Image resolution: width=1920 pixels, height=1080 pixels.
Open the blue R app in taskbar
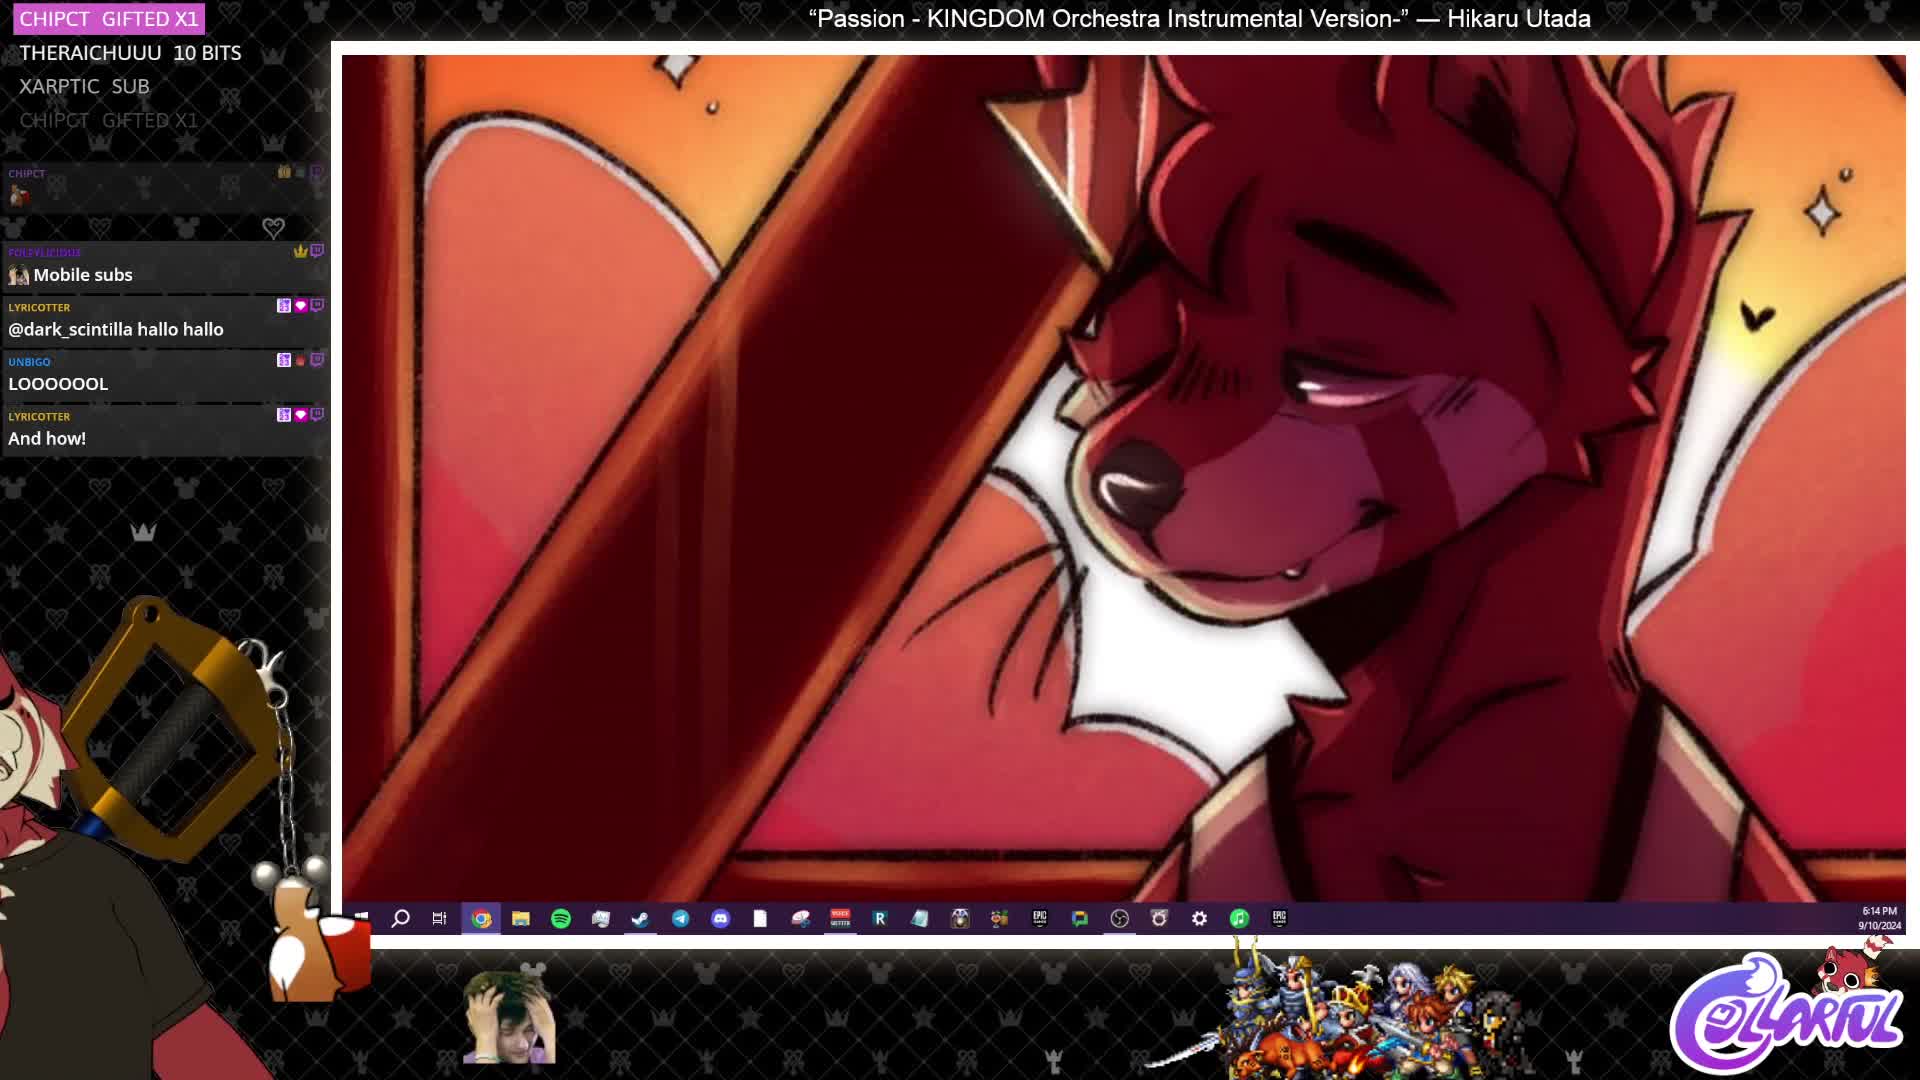click(x=880, y=918)
